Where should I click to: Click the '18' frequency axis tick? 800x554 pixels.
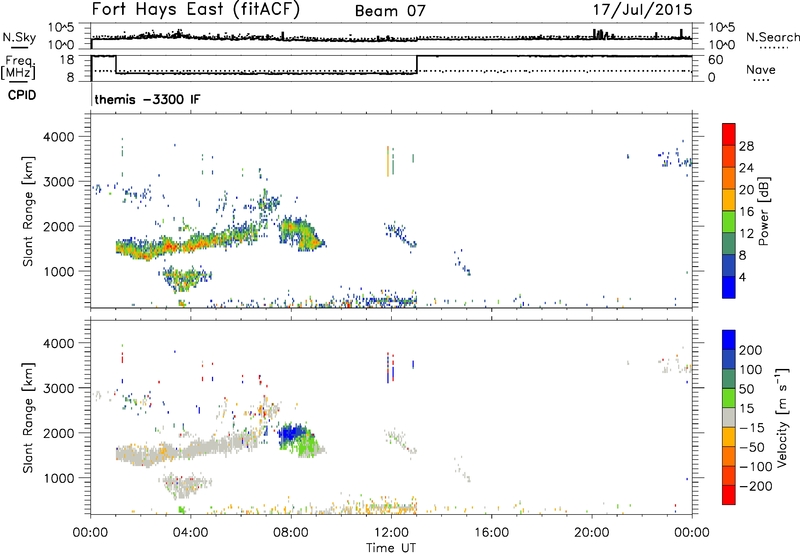67,60
